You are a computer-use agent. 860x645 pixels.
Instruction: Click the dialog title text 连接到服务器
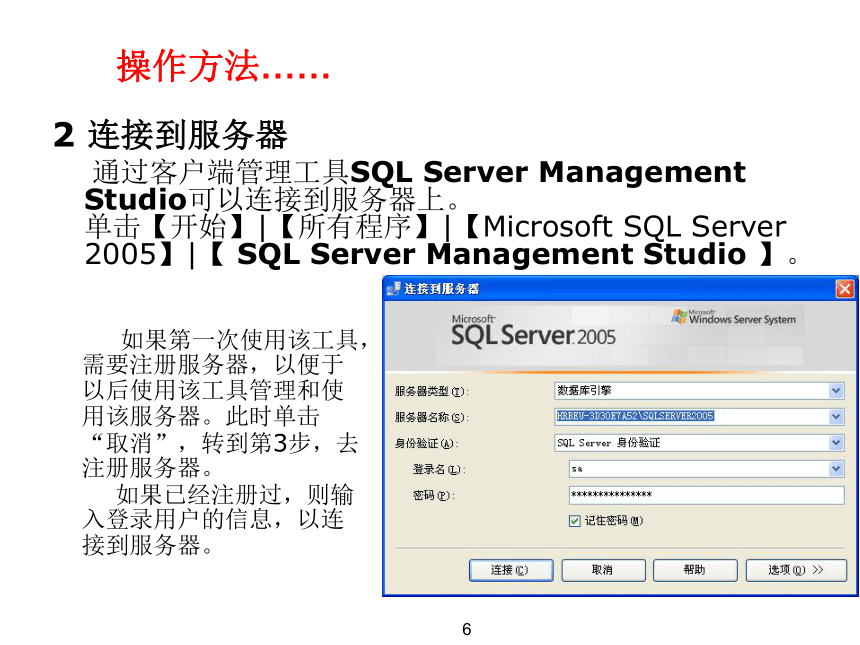[x=442, y=288]
